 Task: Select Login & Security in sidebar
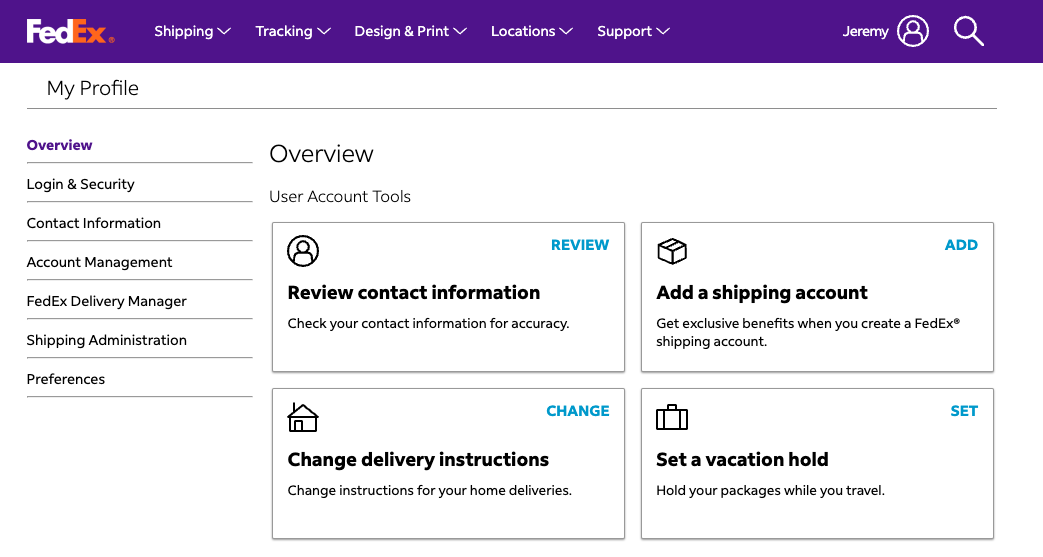(x=80, y=184)
